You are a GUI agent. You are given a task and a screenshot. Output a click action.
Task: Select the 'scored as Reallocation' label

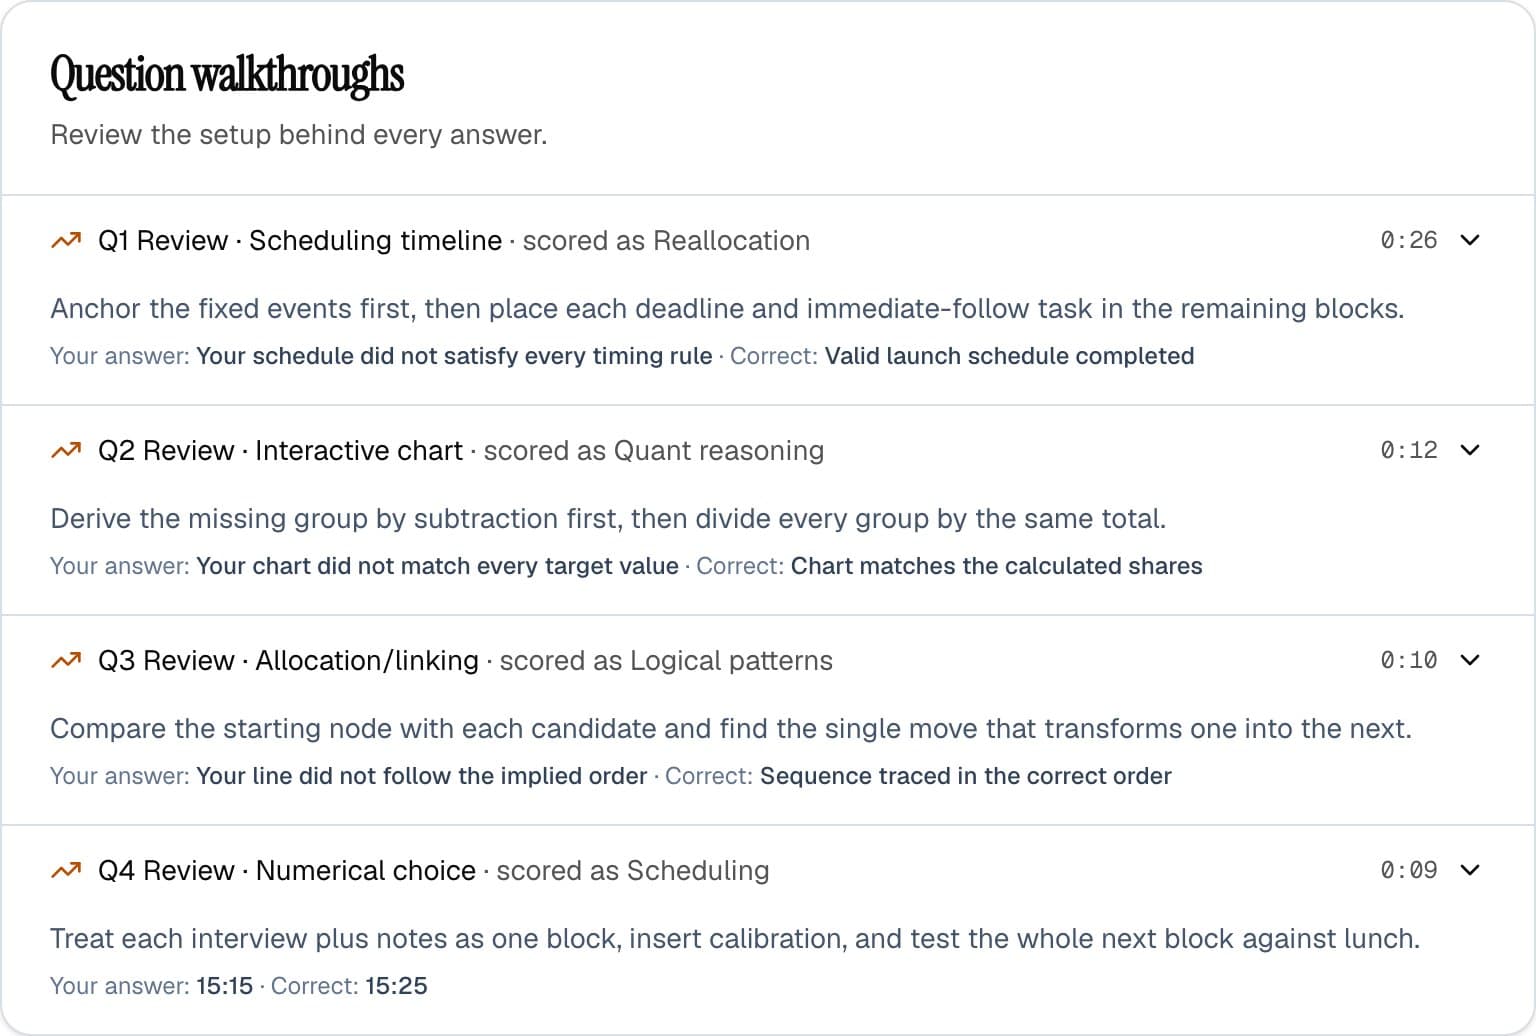point(666,241)
